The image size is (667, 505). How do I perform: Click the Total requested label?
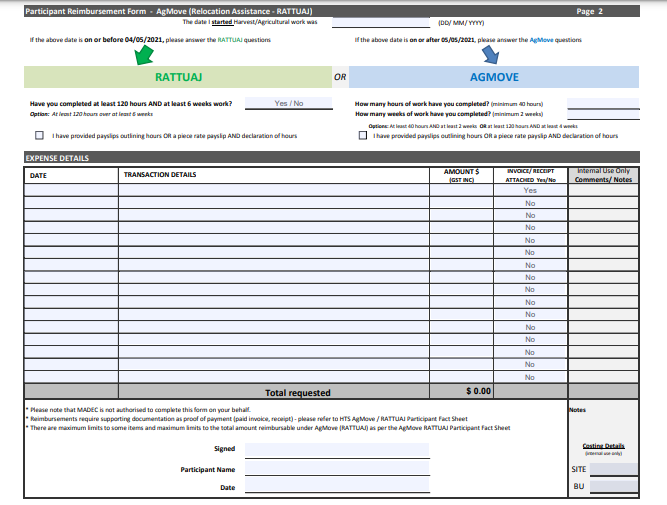298,393
